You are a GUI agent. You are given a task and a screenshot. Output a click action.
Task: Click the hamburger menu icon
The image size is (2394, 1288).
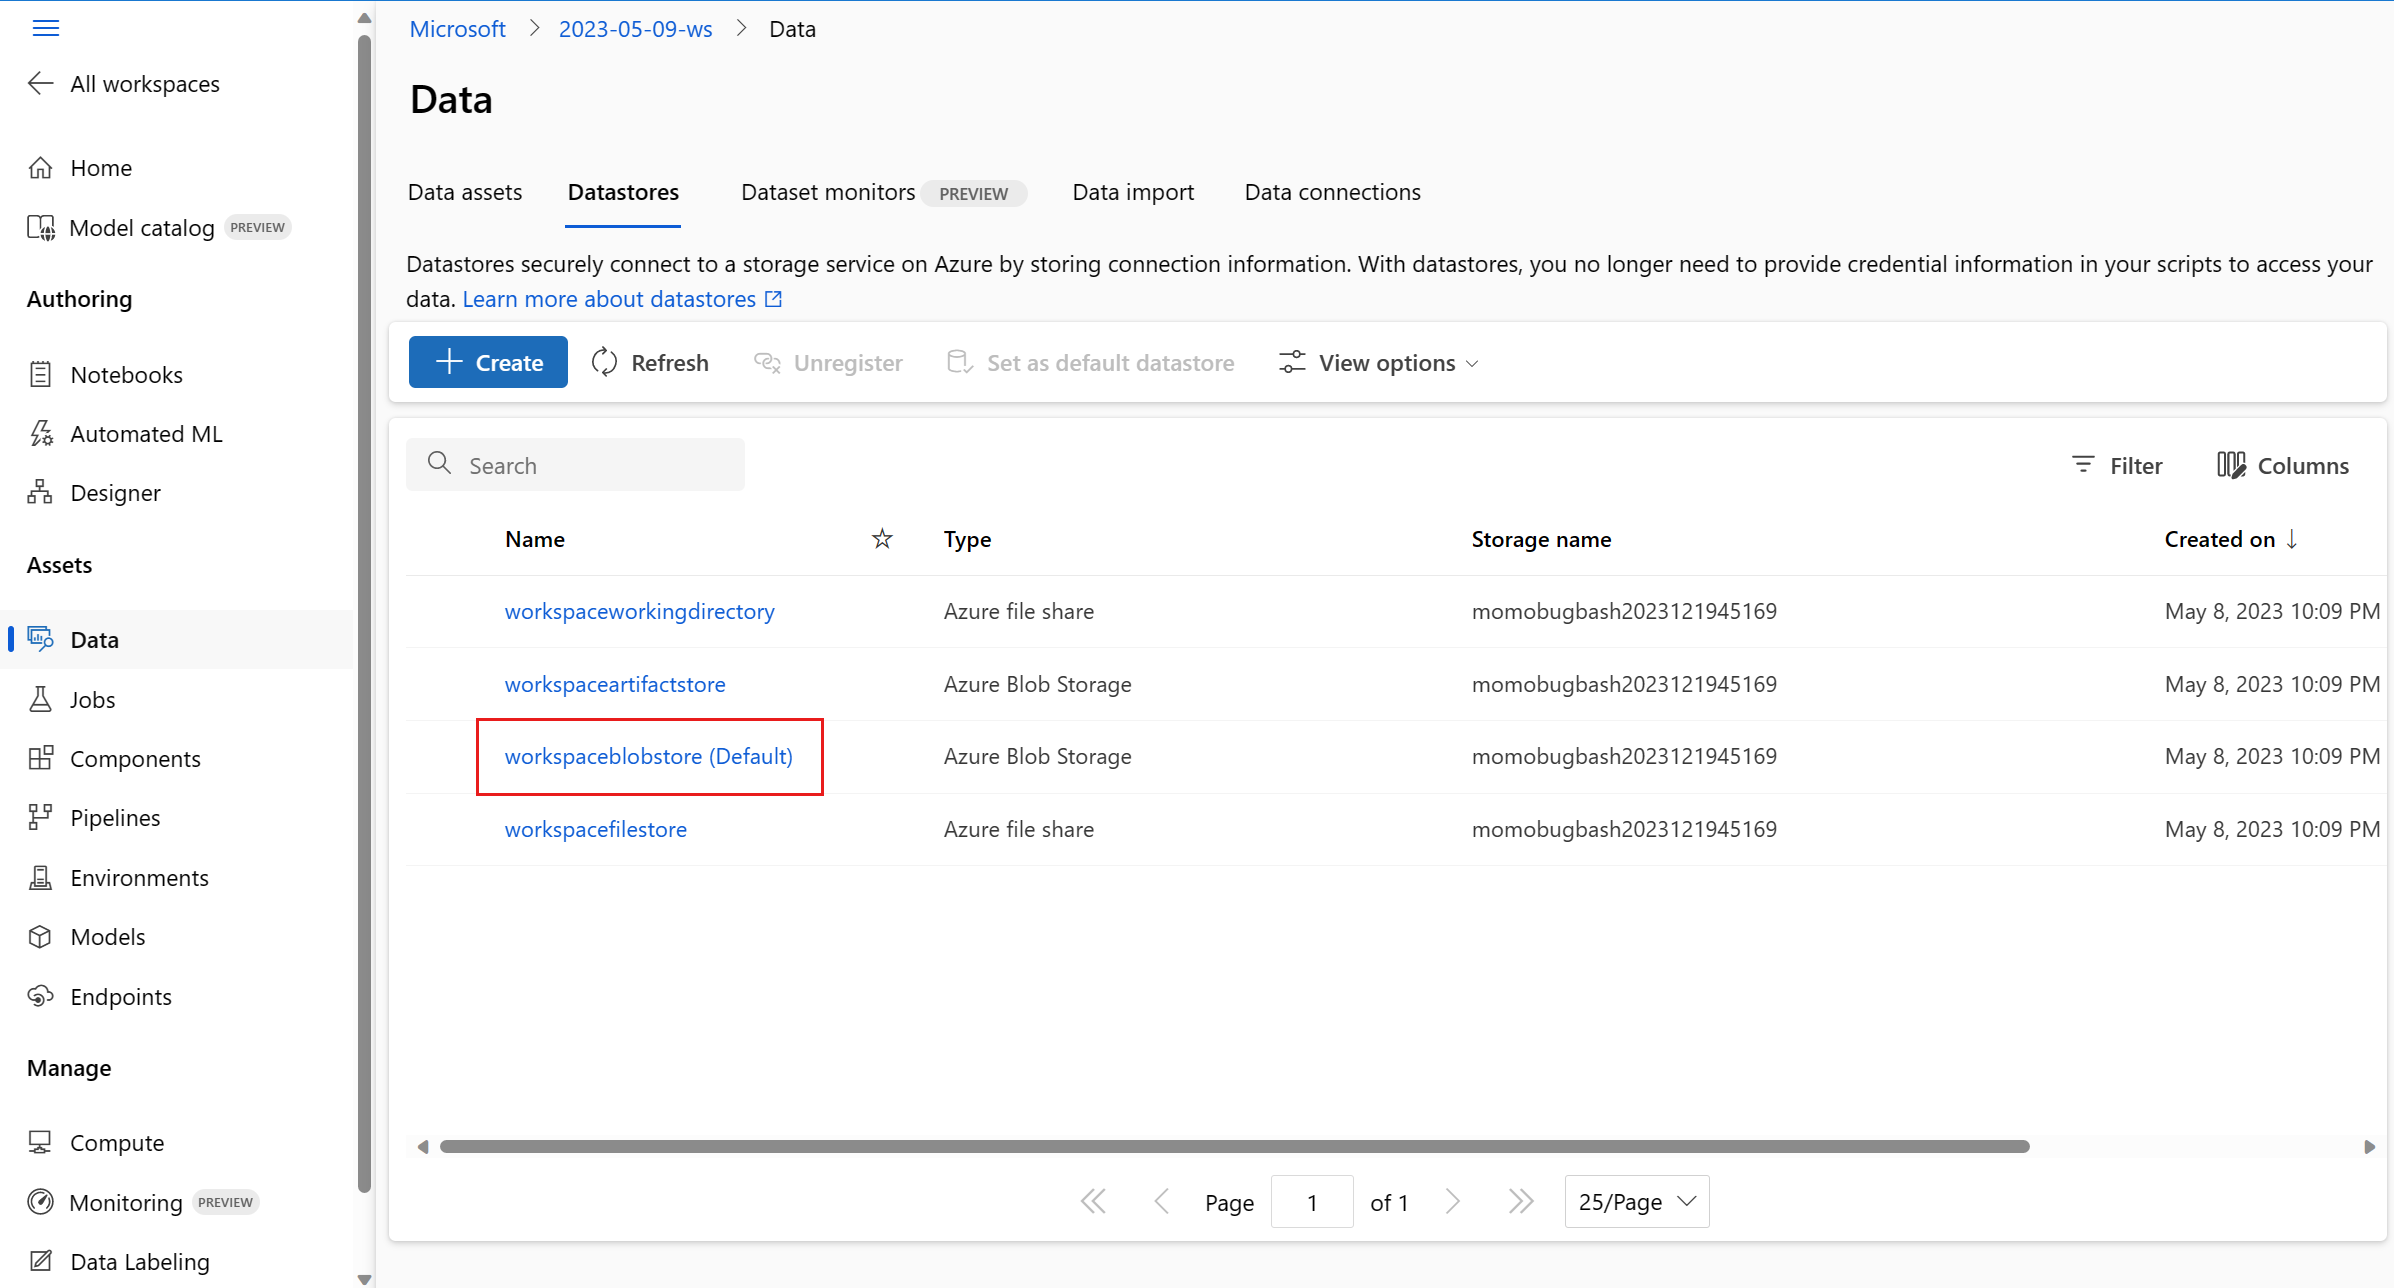[46, 28]
